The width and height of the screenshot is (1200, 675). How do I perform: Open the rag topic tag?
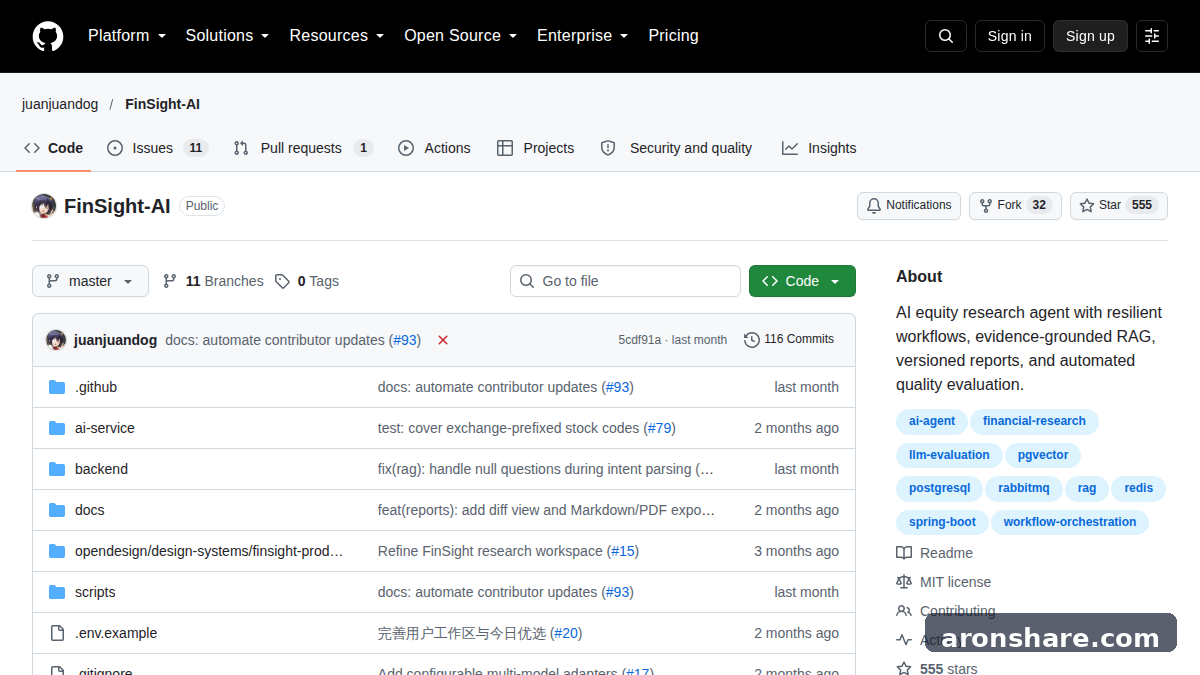(1087, 488)
